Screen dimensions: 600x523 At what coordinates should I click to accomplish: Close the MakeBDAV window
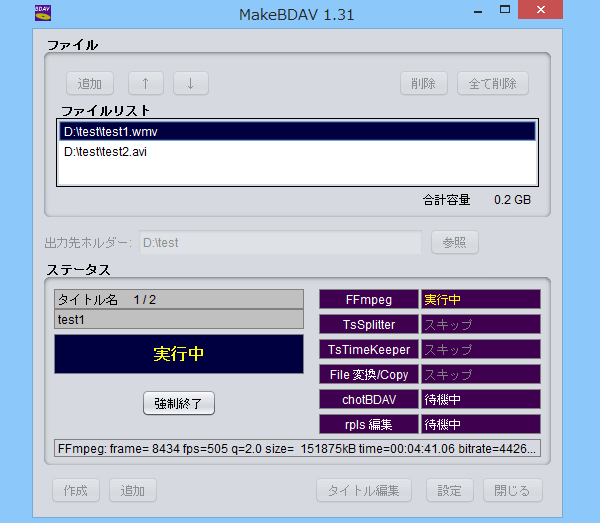540,10
